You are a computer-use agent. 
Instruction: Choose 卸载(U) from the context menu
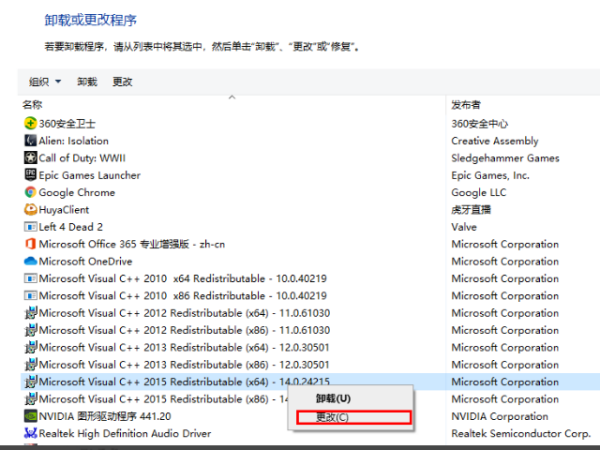(x=333, y=398)
